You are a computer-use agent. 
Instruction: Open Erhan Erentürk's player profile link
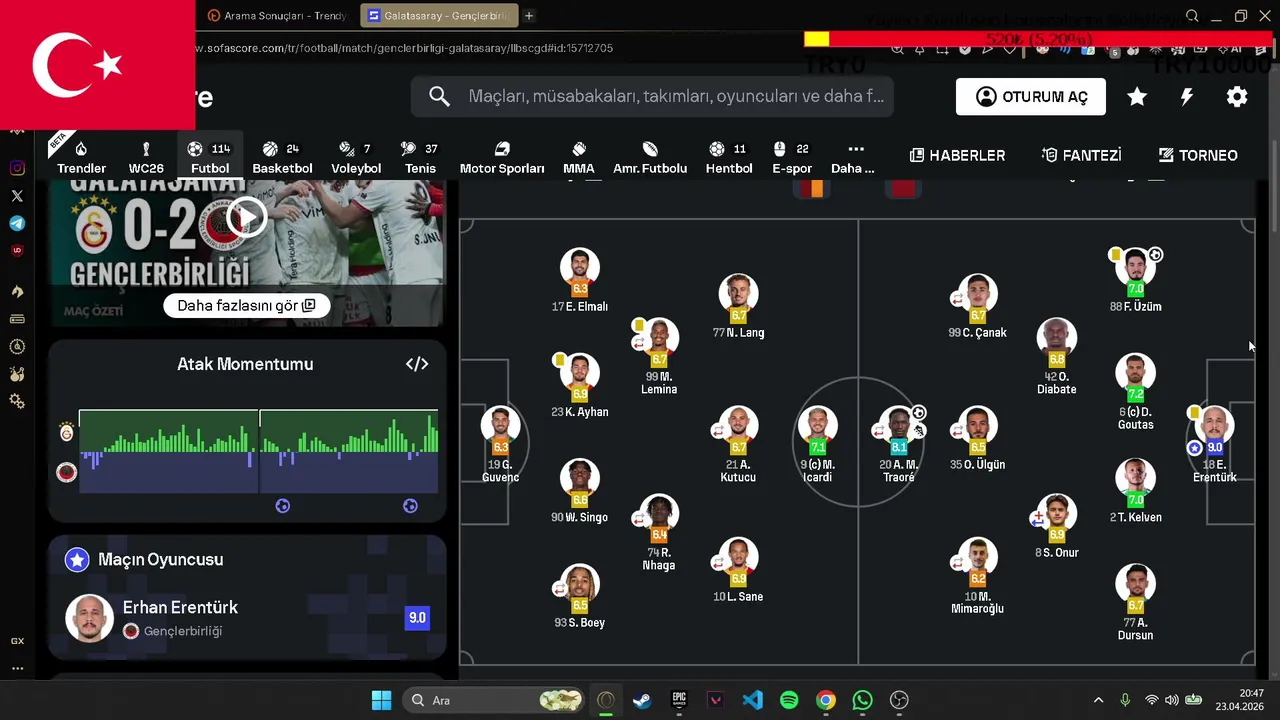180,607
